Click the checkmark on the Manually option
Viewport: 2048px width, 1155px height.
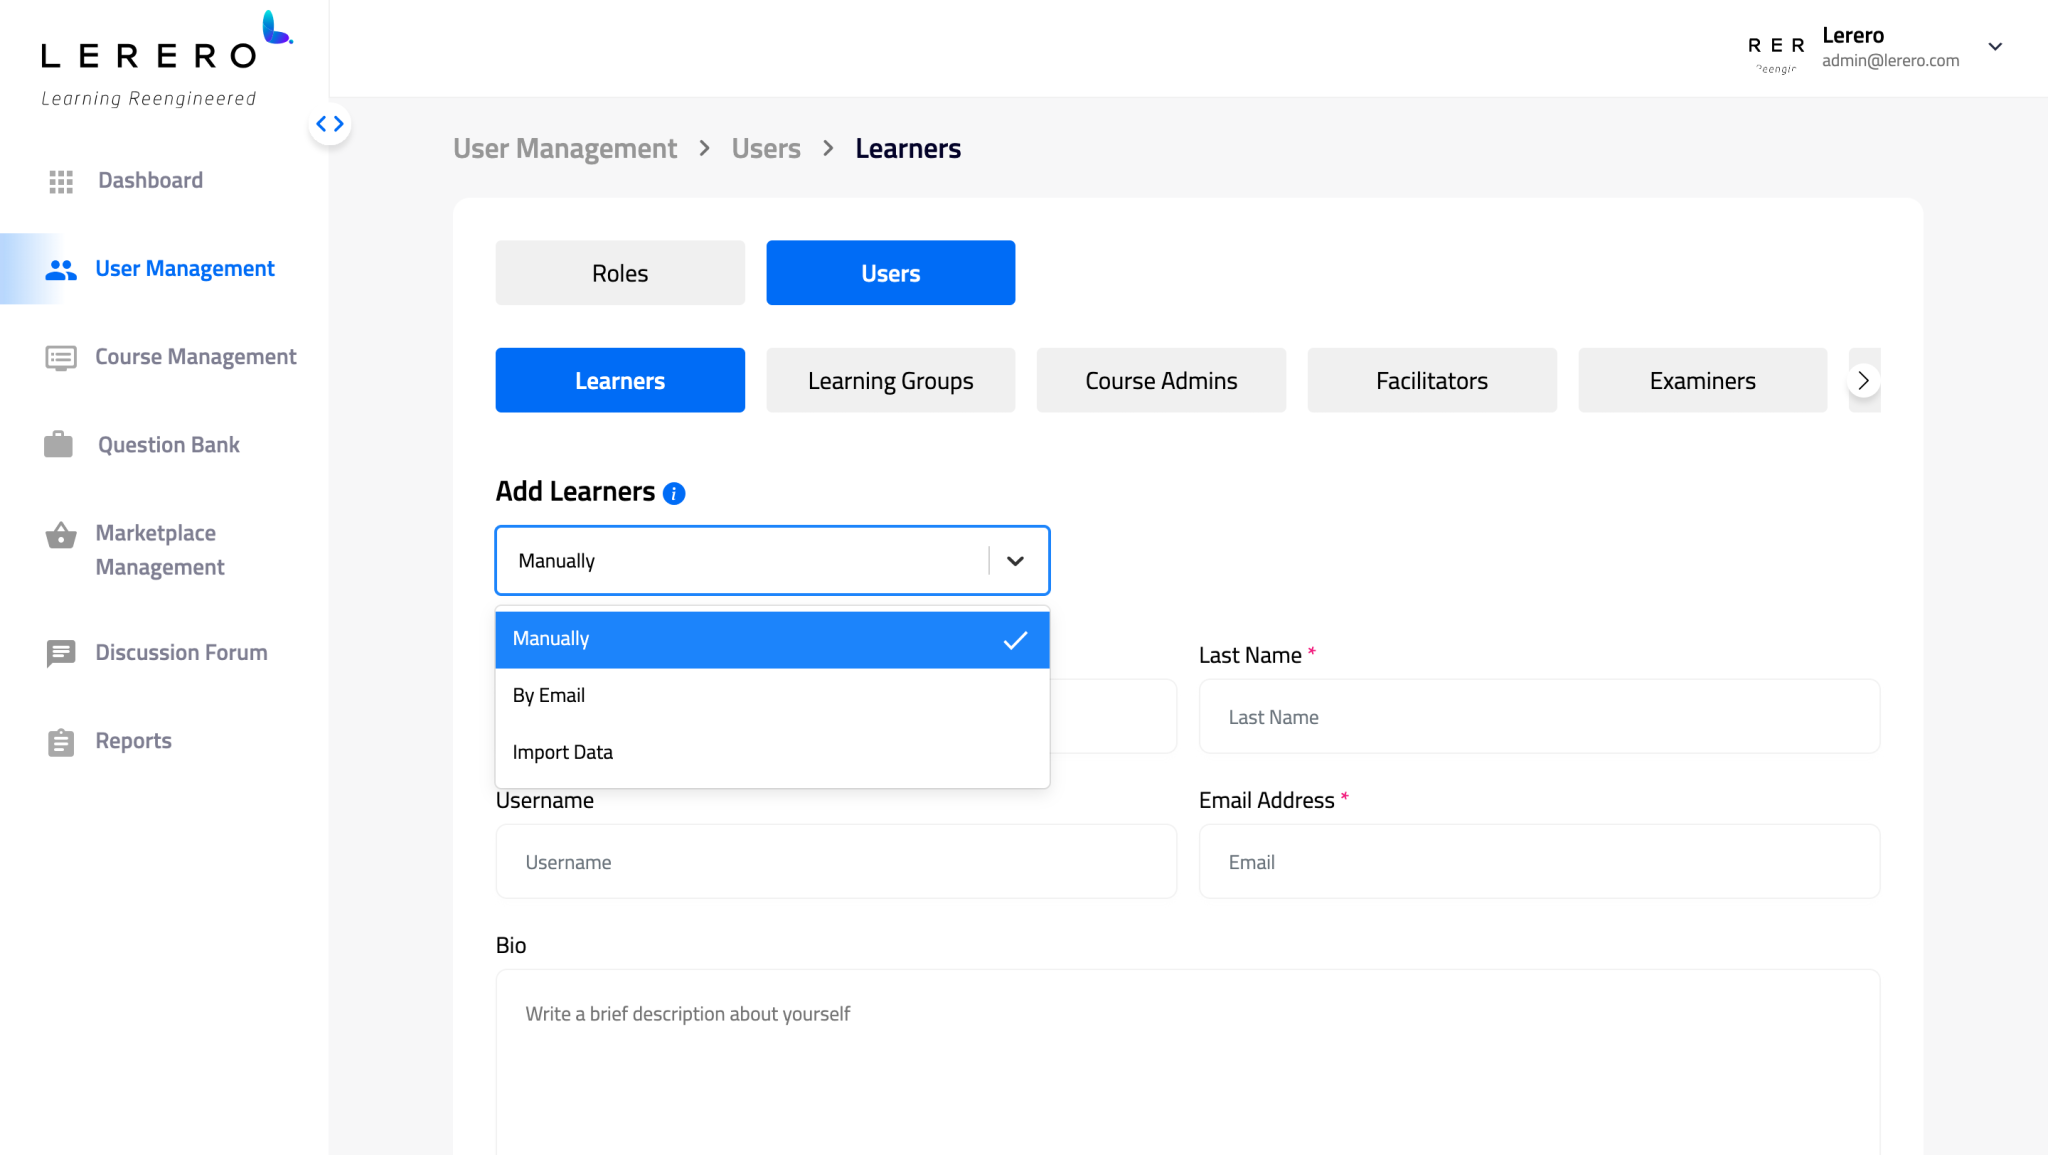coord(1015,640)
